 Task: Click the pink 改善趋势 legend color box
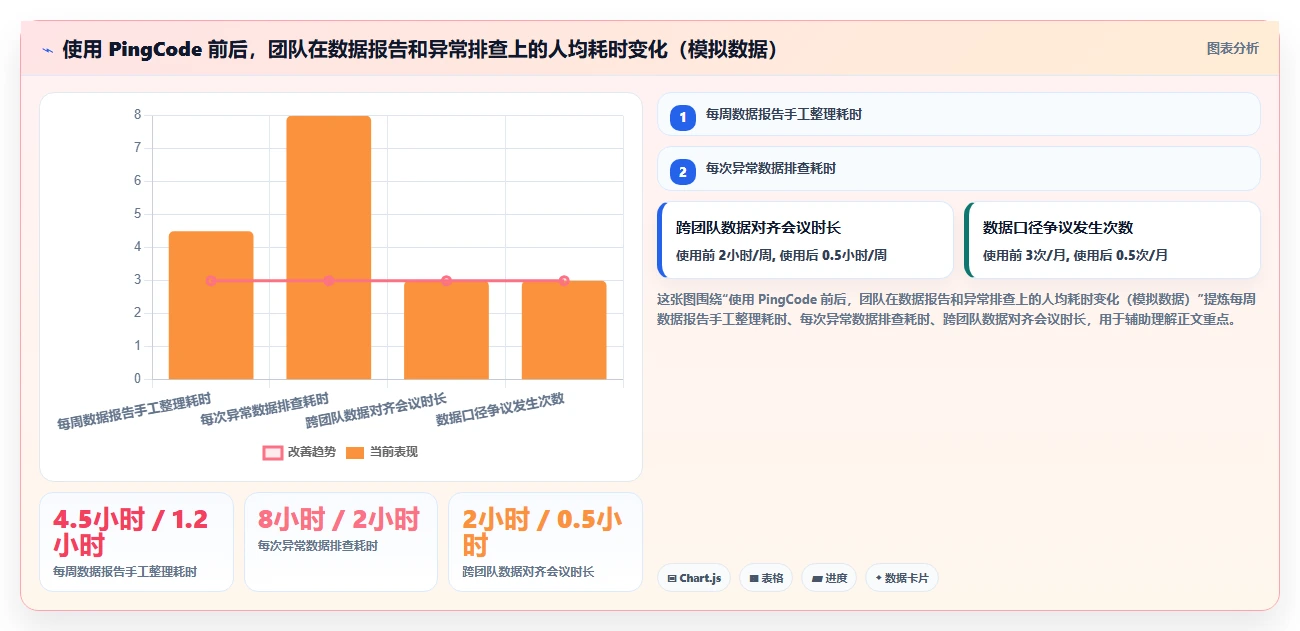273,452
